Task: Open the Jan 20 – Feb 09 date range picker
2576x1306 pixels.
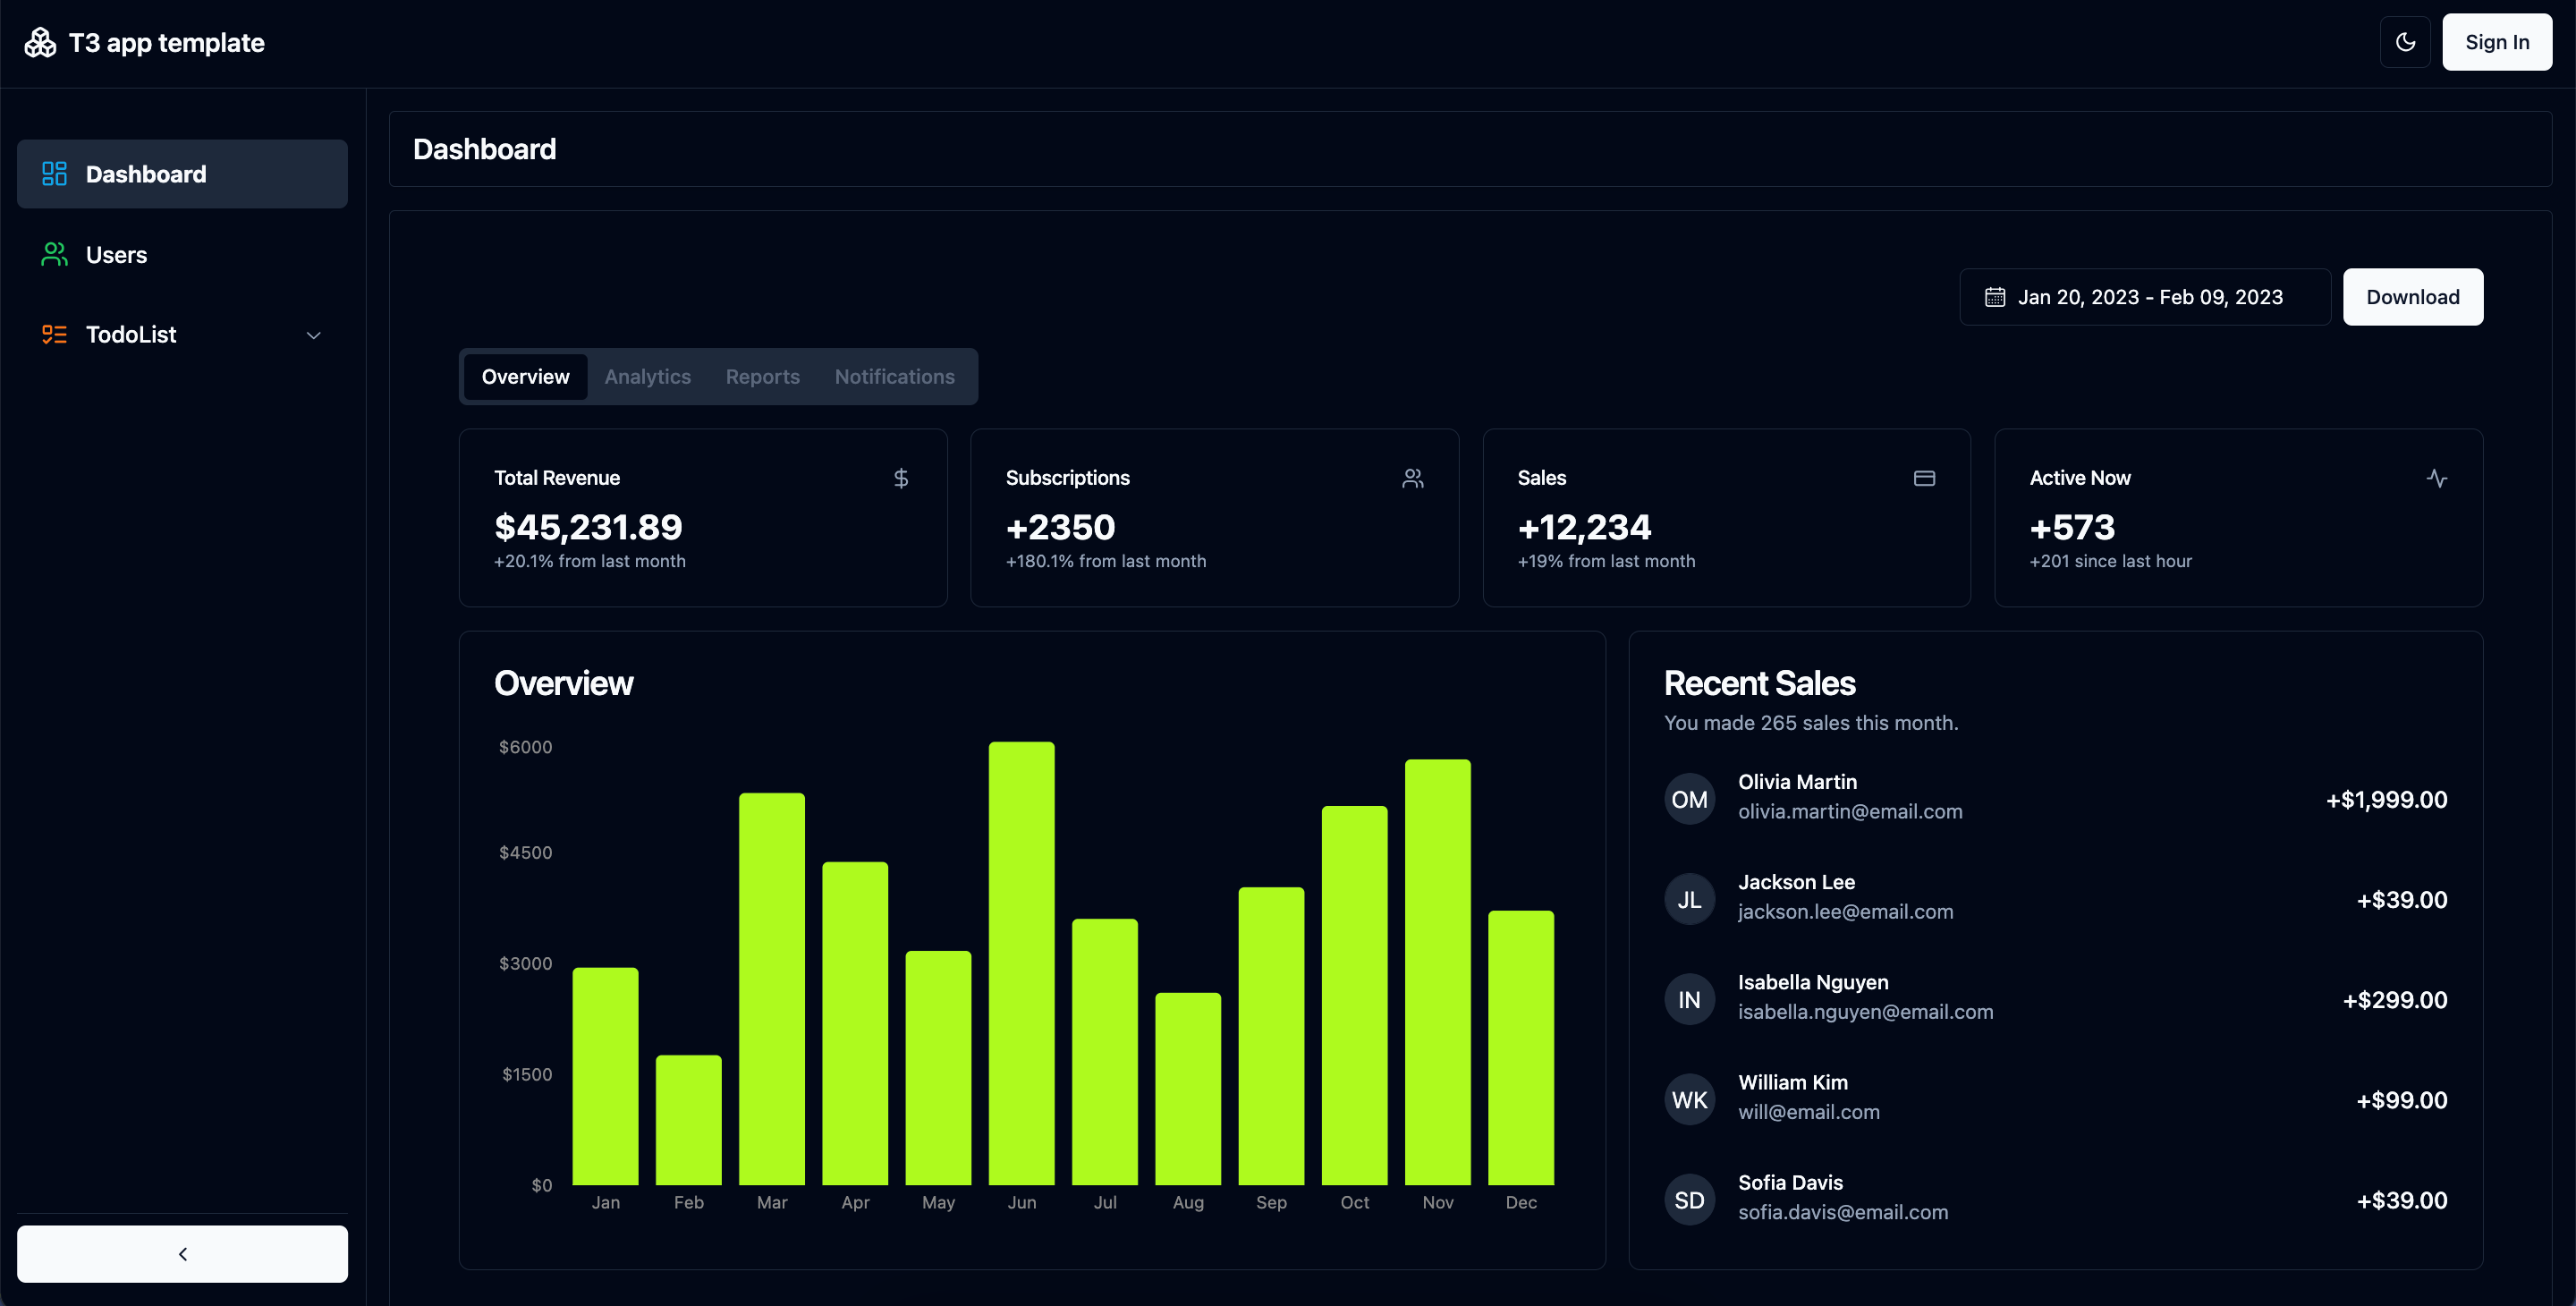Action: [x=2144, y=297]
